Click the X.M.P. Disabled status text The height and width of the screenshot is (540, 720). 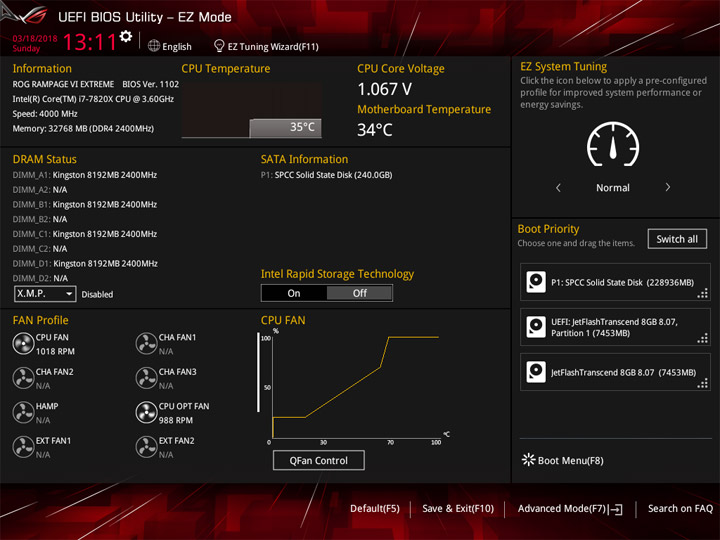[97, 294]
